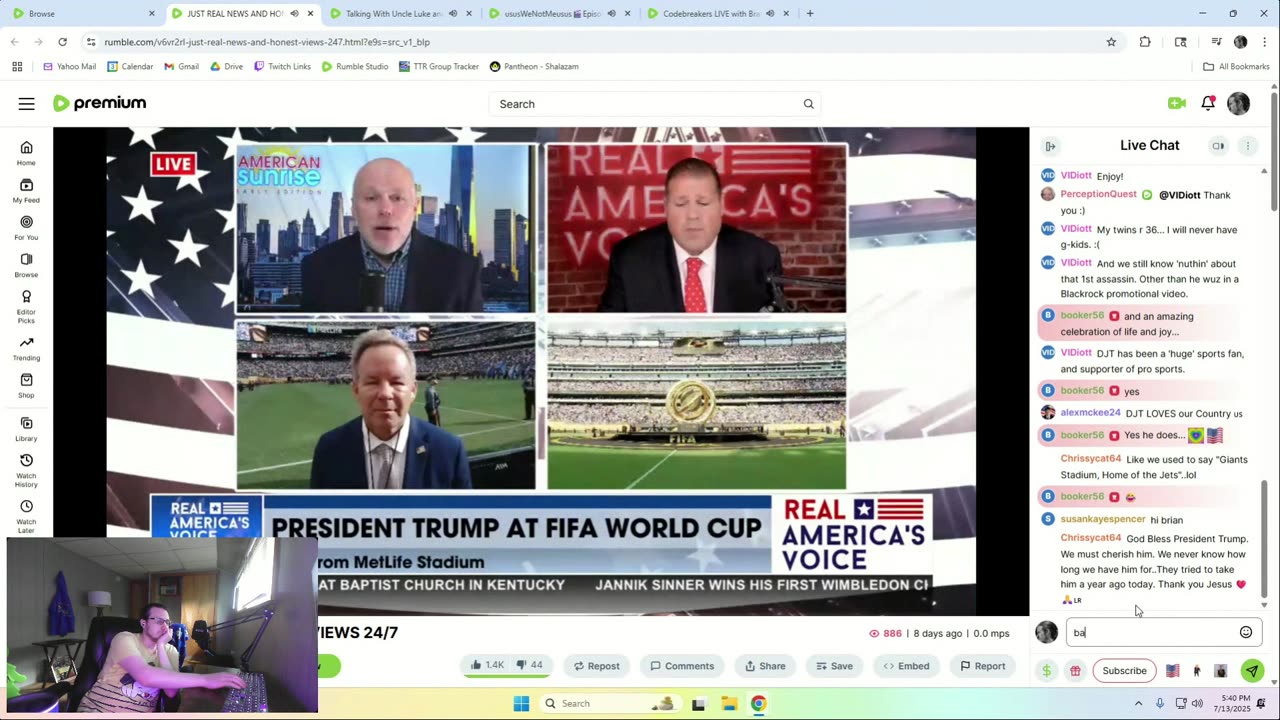
Task: Open the Library sidebar item
Action: (x=26, y=429)
